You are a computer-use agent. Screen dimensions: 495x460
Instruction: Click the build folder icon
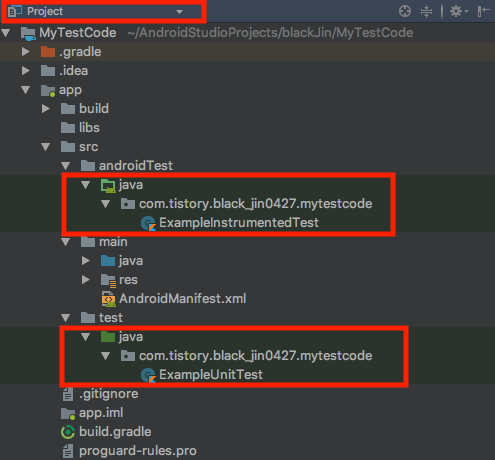68,109
